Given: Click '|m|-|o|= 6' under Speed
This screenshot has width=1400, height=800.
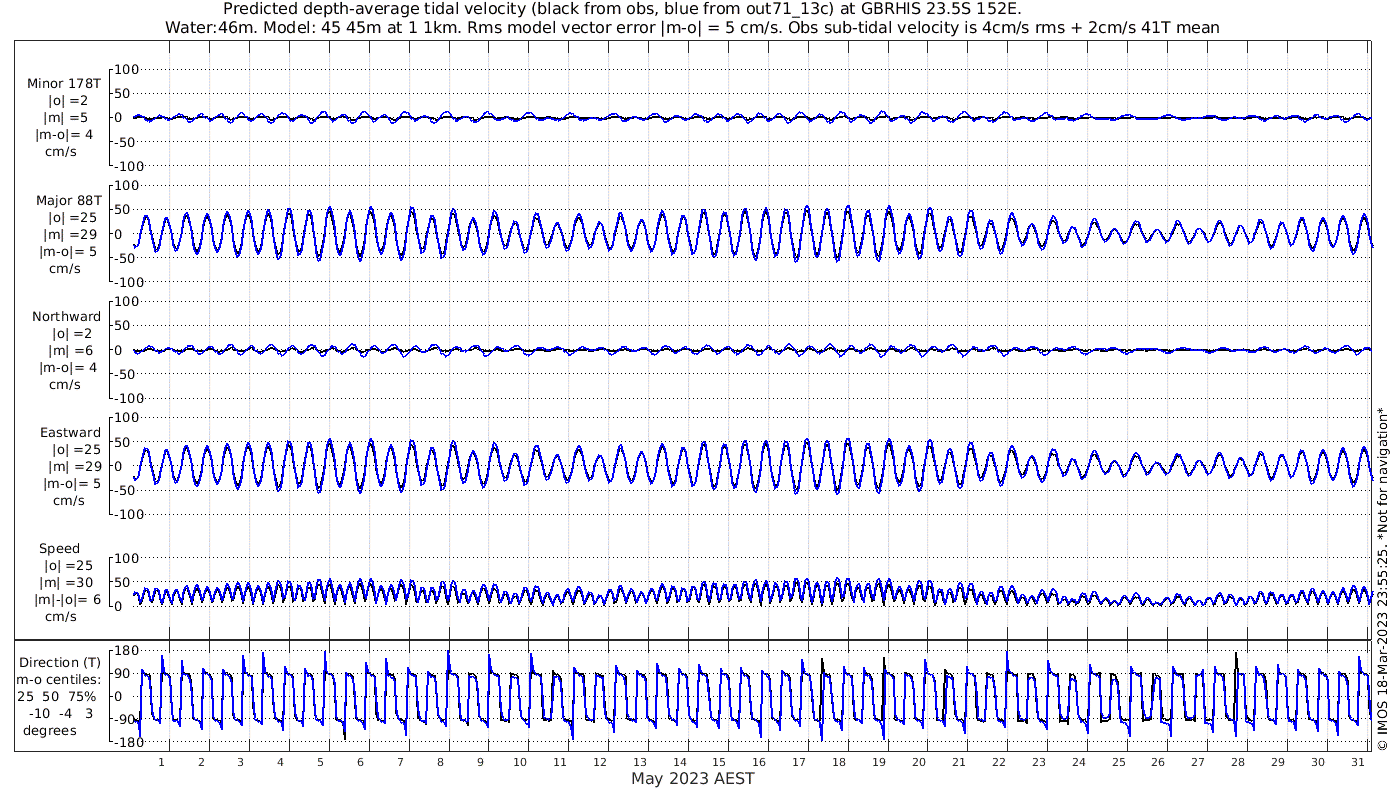Looking at the screenshot, I should coord(66,599).
